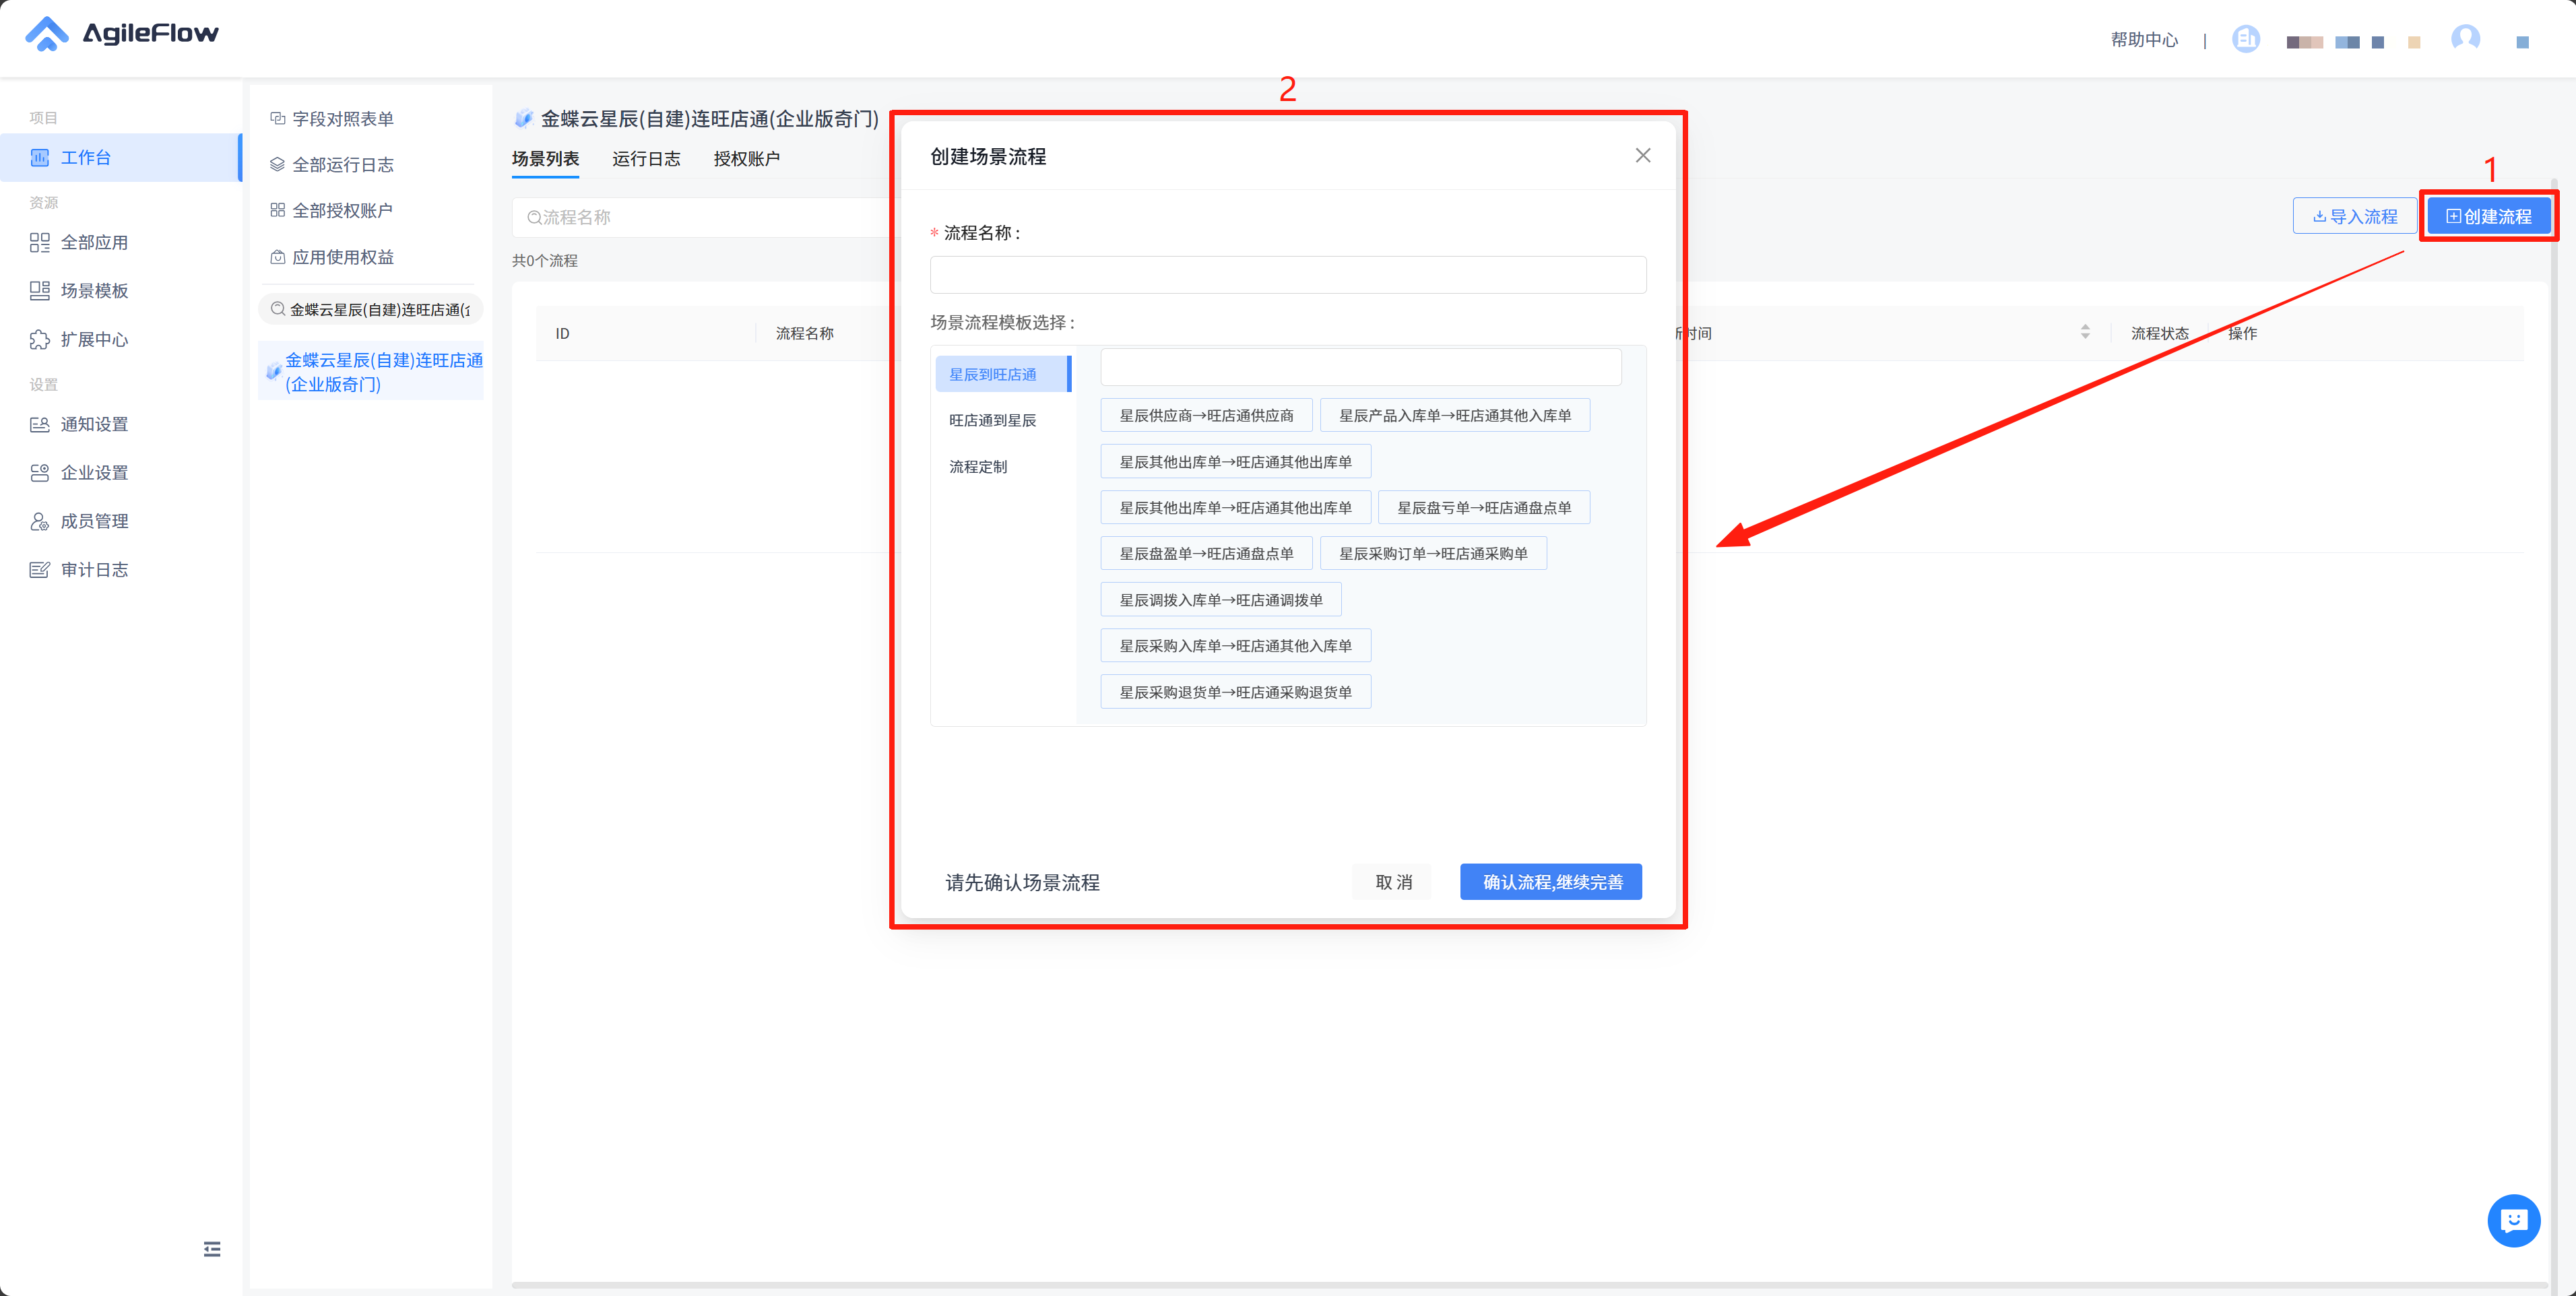The width and height of the screenshot is (2576, 1296).
Task: Switch to the 运行日志 tab
Action: pos(646,159)
